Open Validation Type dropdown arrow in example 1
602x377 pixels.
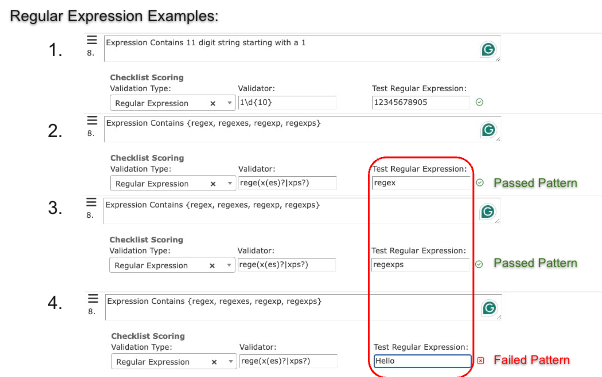click(x=229, y=103)
